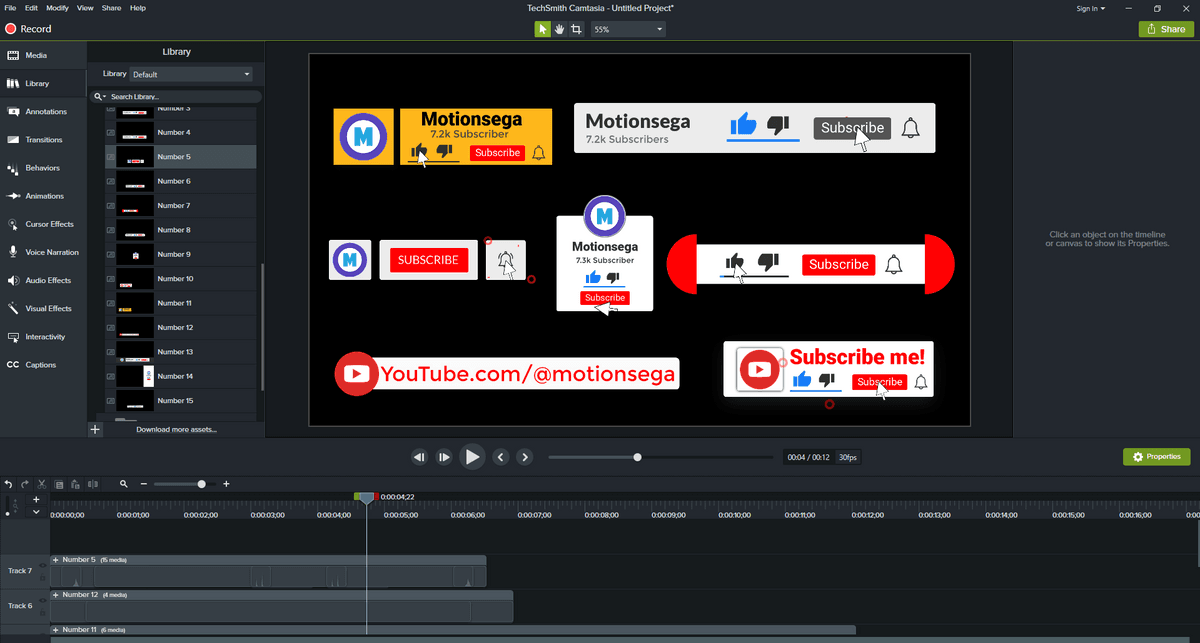Open the Audio Effects panel

(x=43, y=280)
